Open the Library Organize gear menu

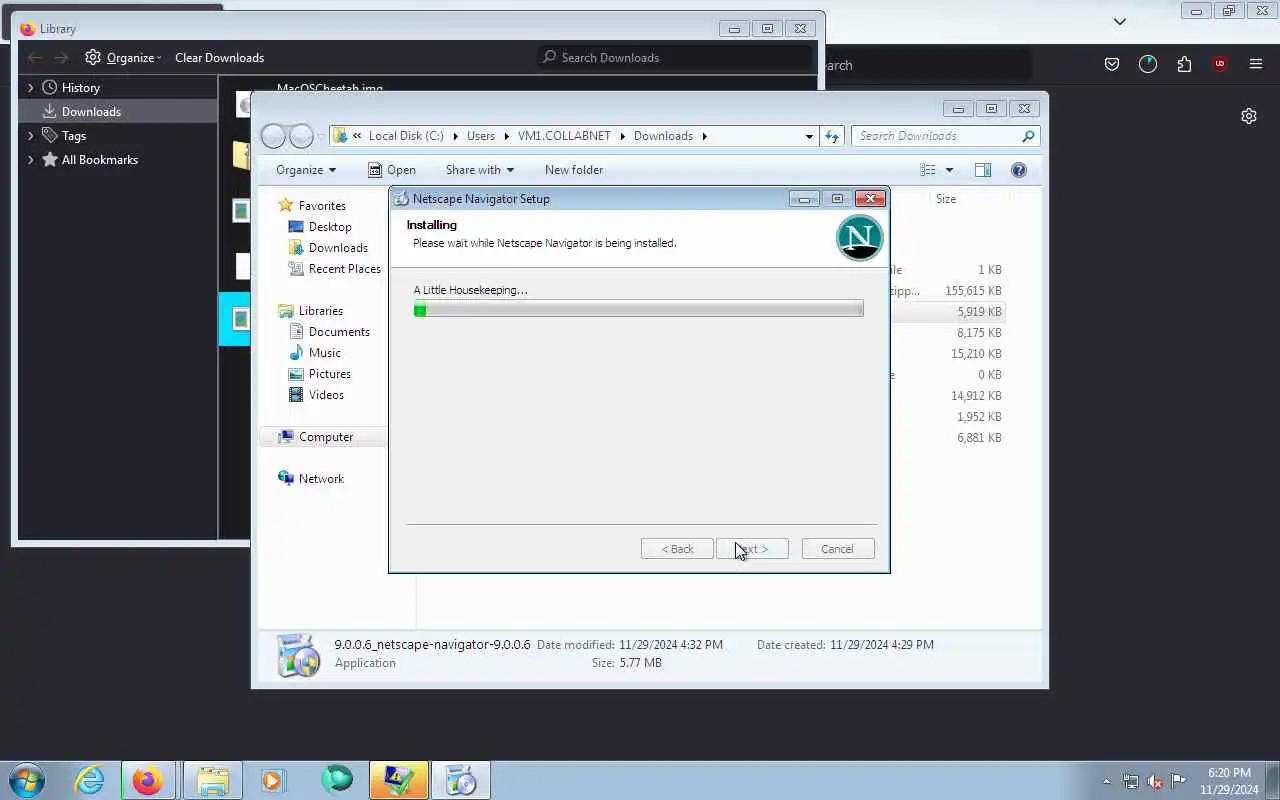123,58
